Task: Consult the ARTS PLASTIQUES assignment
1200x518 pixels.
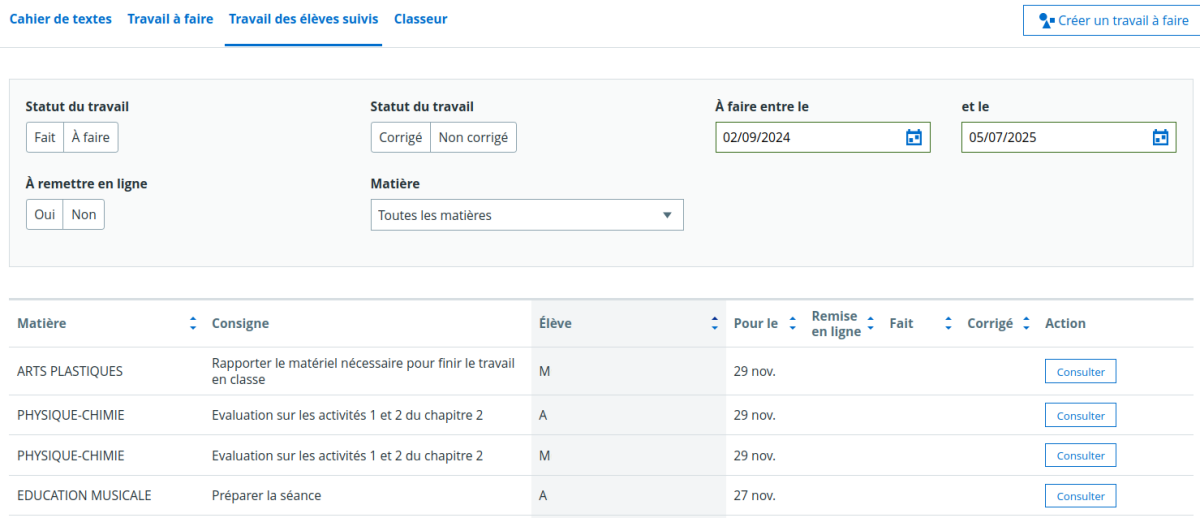Action: tap(1080, 372)
